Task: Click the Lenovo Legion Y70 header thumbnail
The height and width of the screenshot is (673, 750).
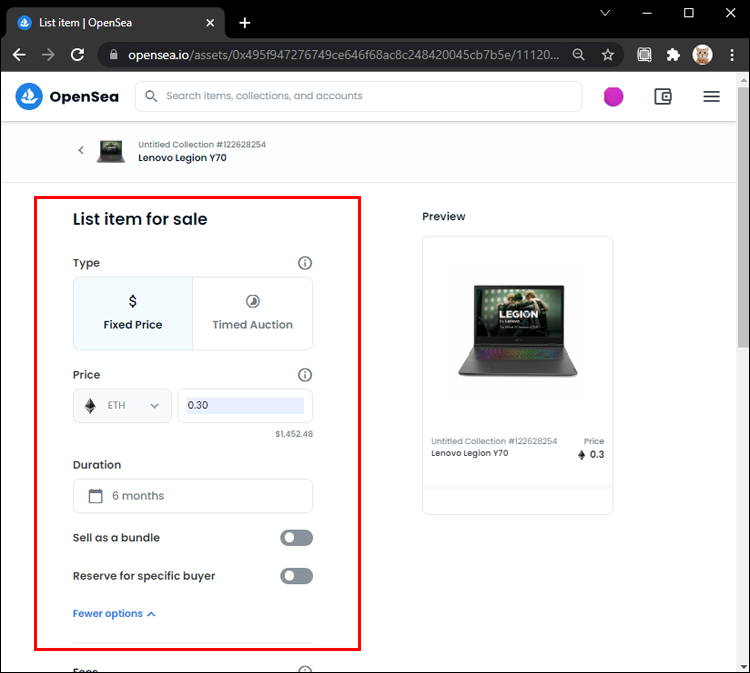Action: click(x=111, y=151)
